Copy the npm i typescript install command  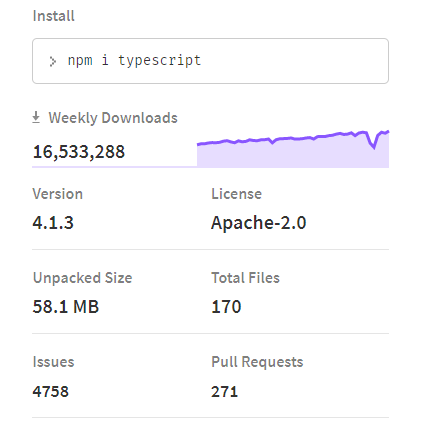[134, 61]
